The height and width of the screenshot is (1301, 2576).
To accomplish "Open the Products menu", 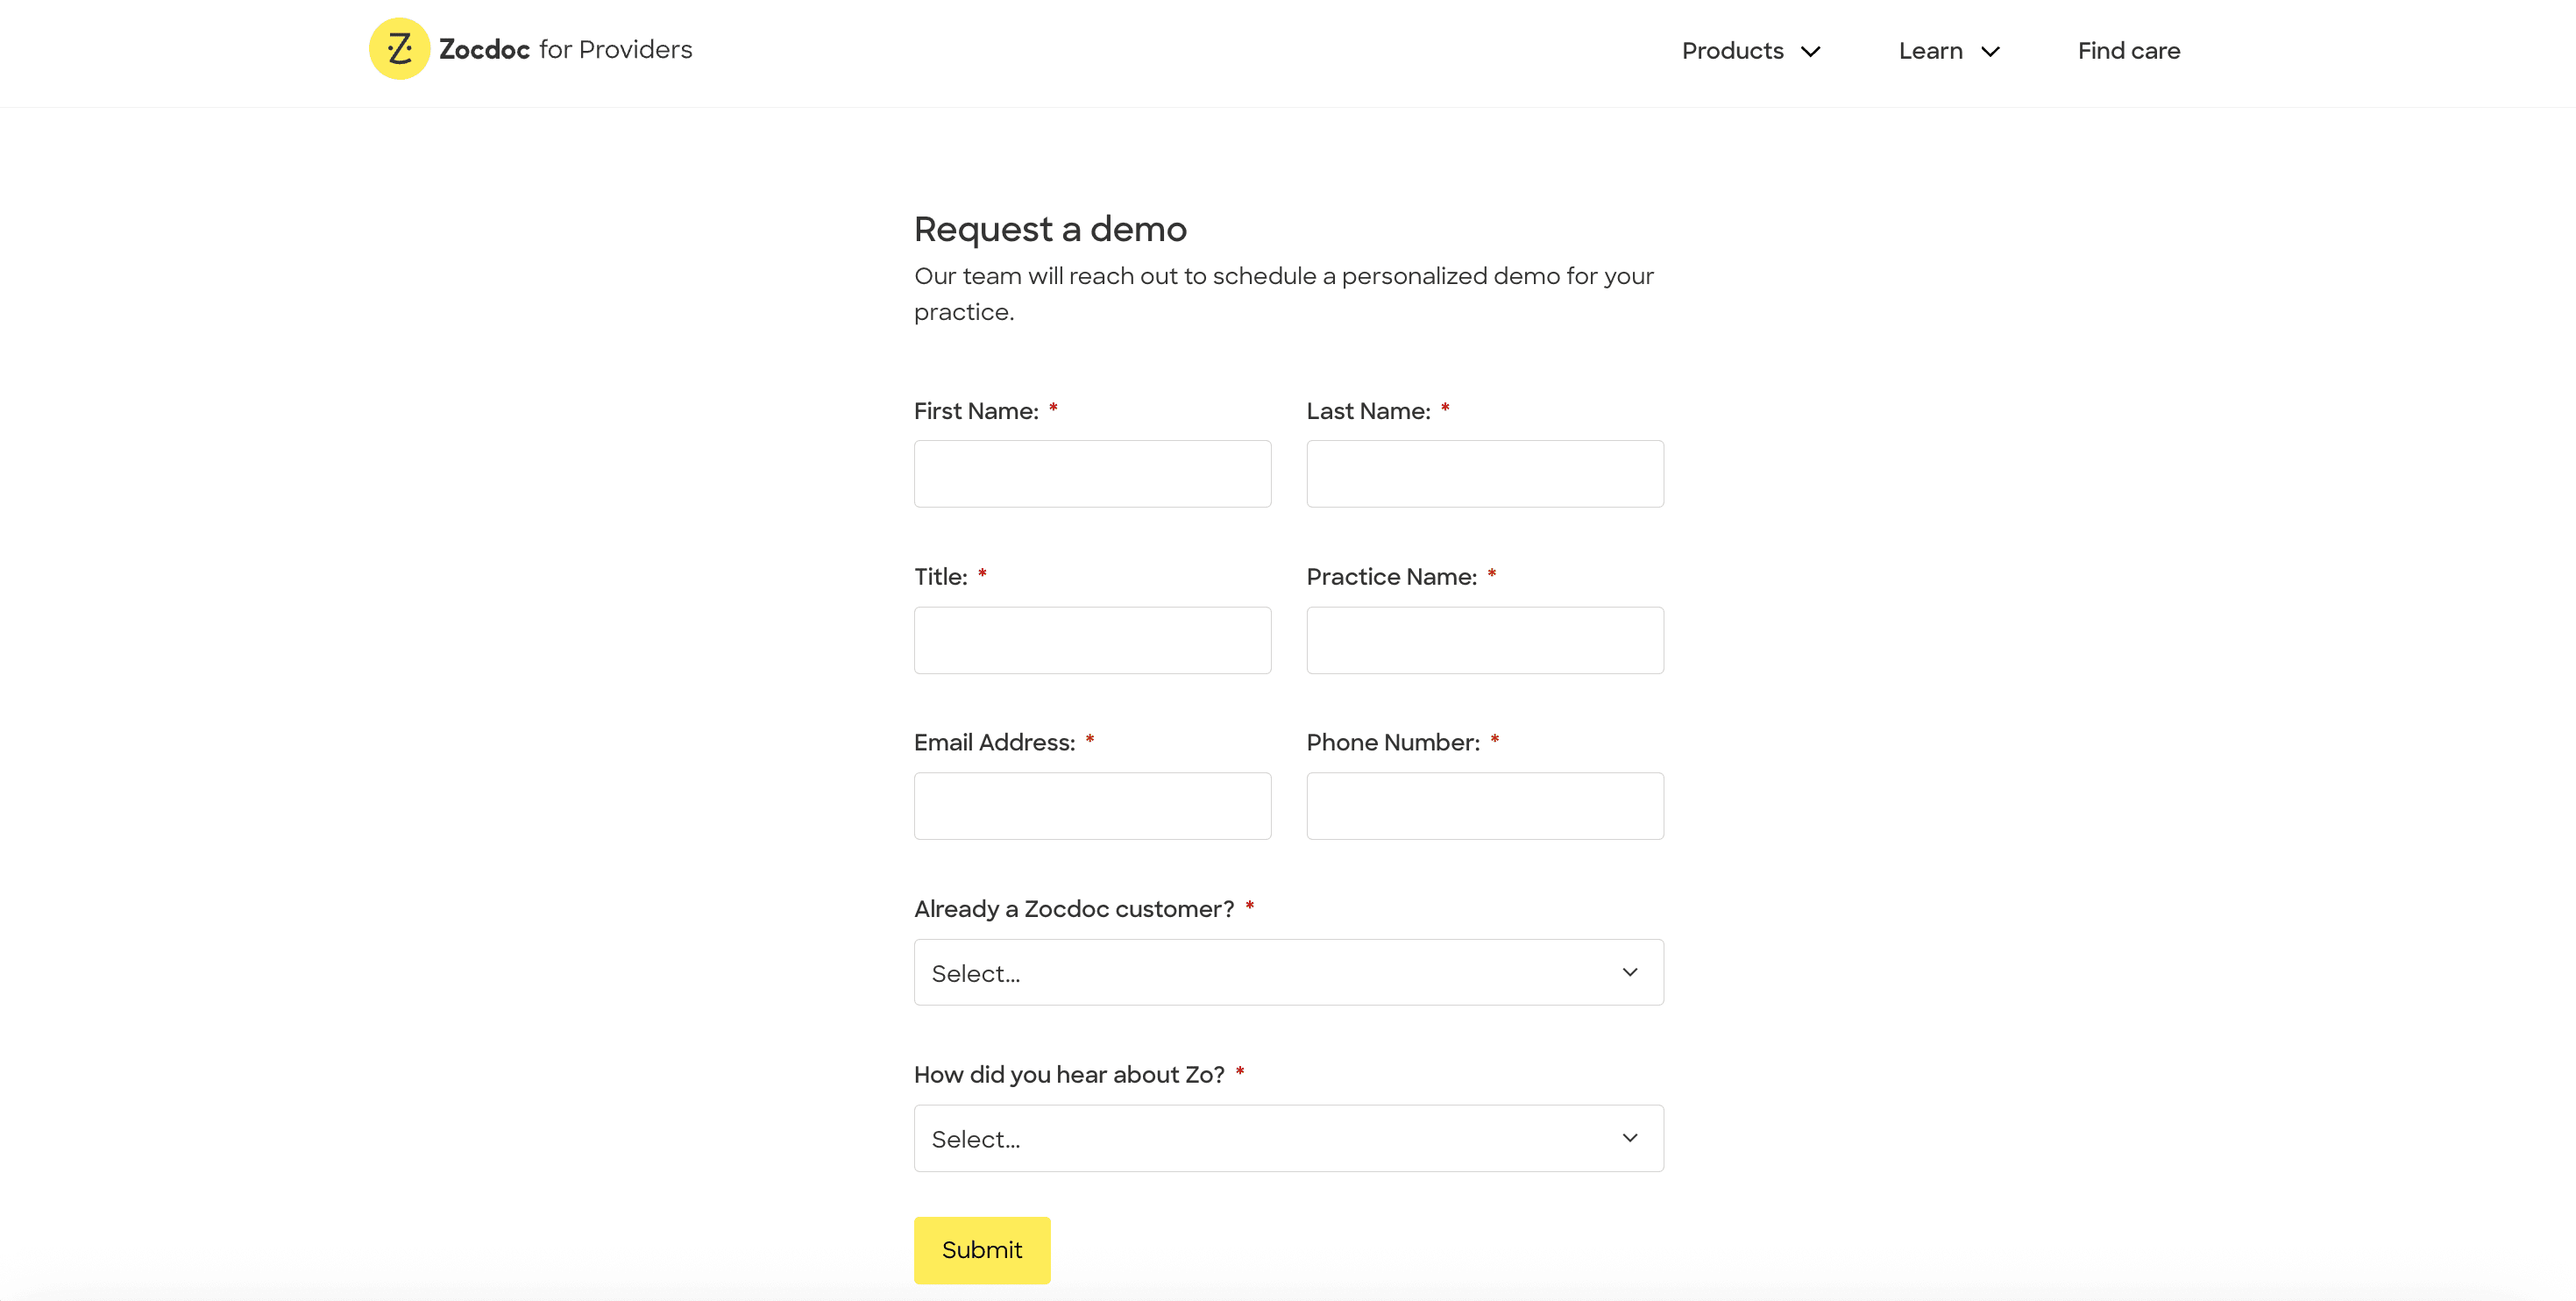I will coord(1732,51).
